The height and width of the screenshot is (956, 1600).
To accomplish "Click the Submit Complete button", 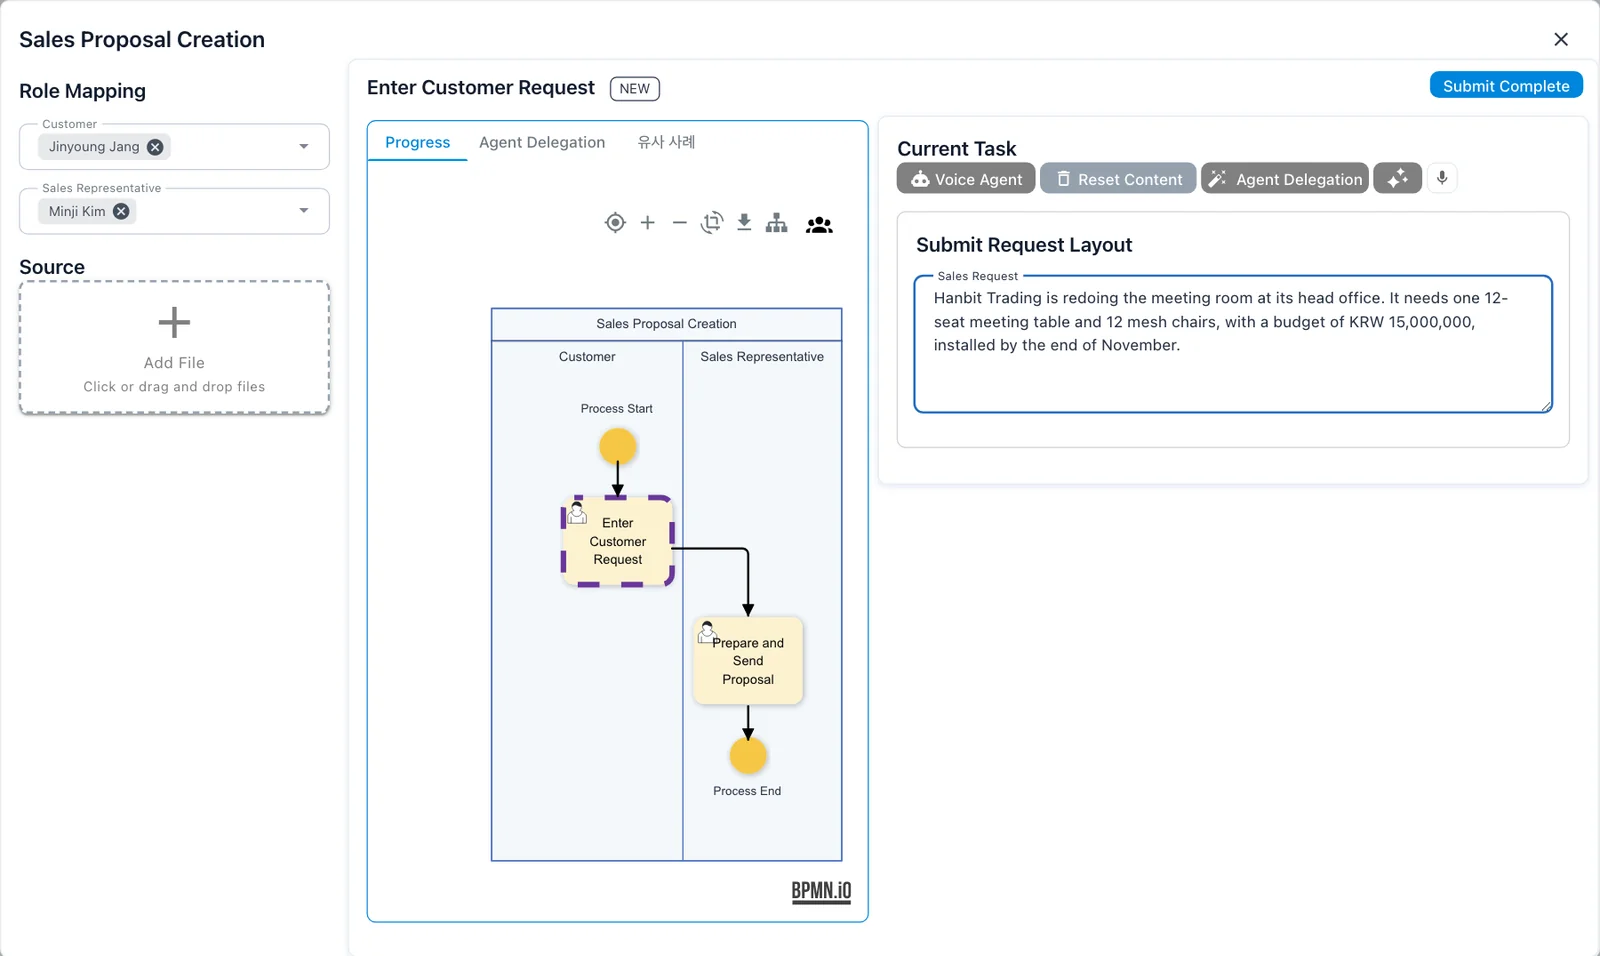I will (x=1506, y=85).
